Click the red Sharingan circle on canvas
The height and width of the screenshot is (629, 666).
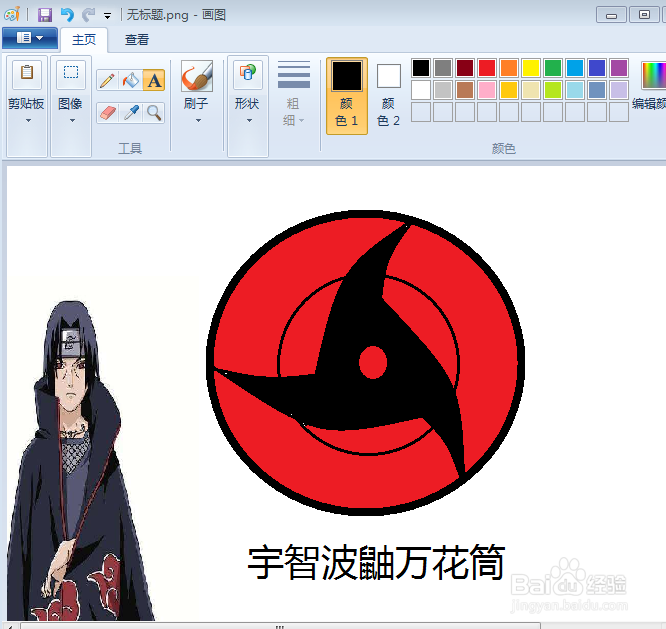click(x=365, y=363)
